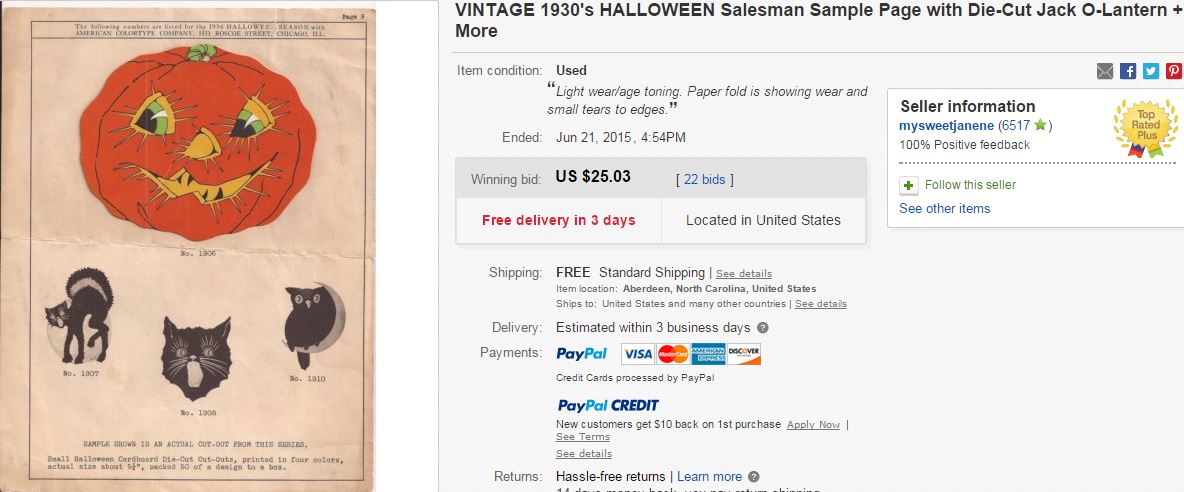Click the PayPal logo
1184x492 pixels.
[x=581, y=353]
